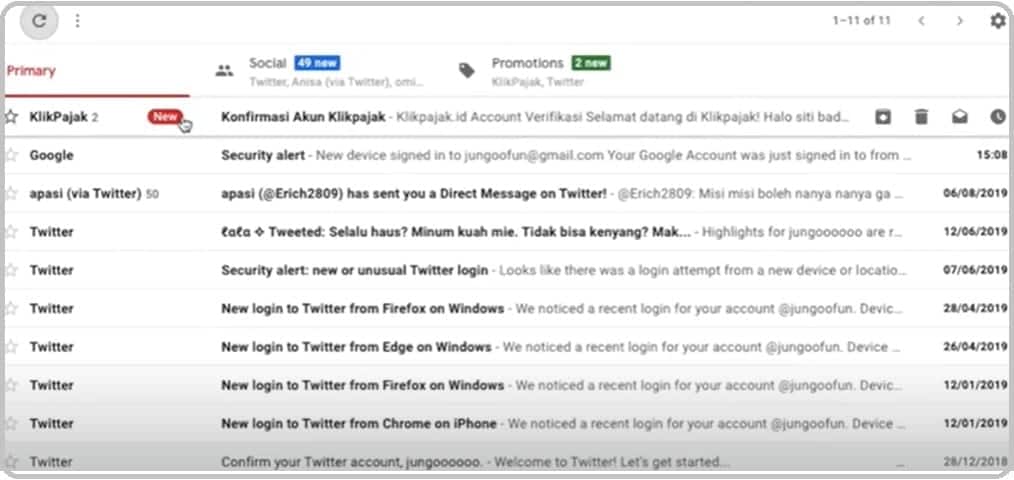This screenshot has width=1014, height=480.
Task: Switch to the Primary tab
Action: point(96,71)
